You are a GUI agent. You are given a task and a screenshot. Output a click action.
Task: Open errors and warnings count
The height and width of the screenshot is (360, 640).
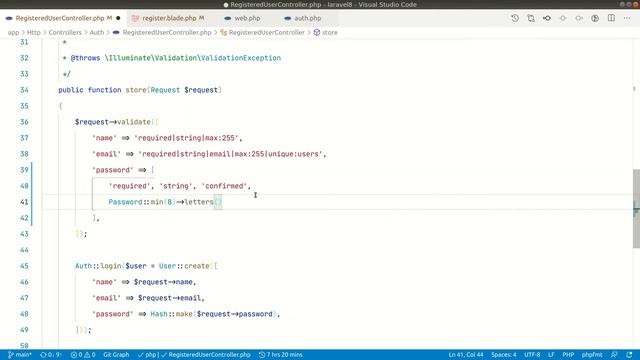pos(83,355)
